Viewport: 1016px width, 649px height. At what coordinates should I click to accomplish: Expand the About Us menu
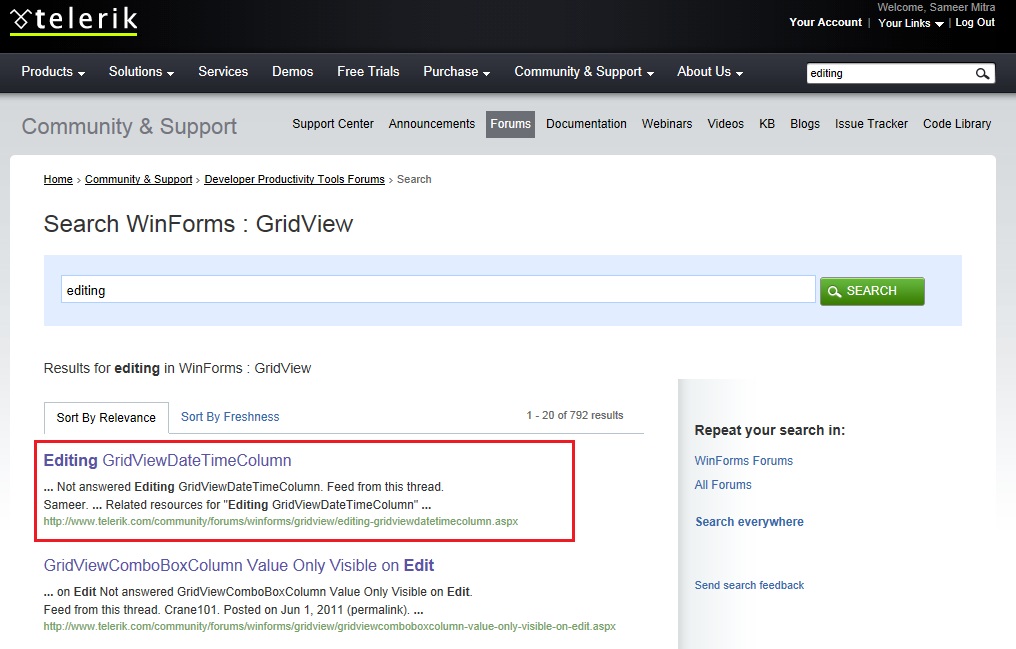(x=710, y=72)
